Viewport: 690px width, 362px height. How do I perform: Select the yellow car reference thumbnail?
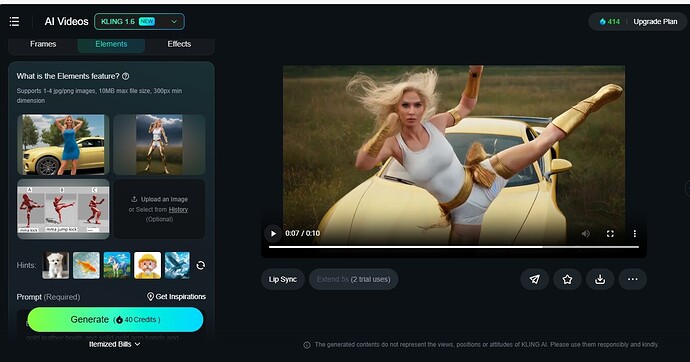63,145
